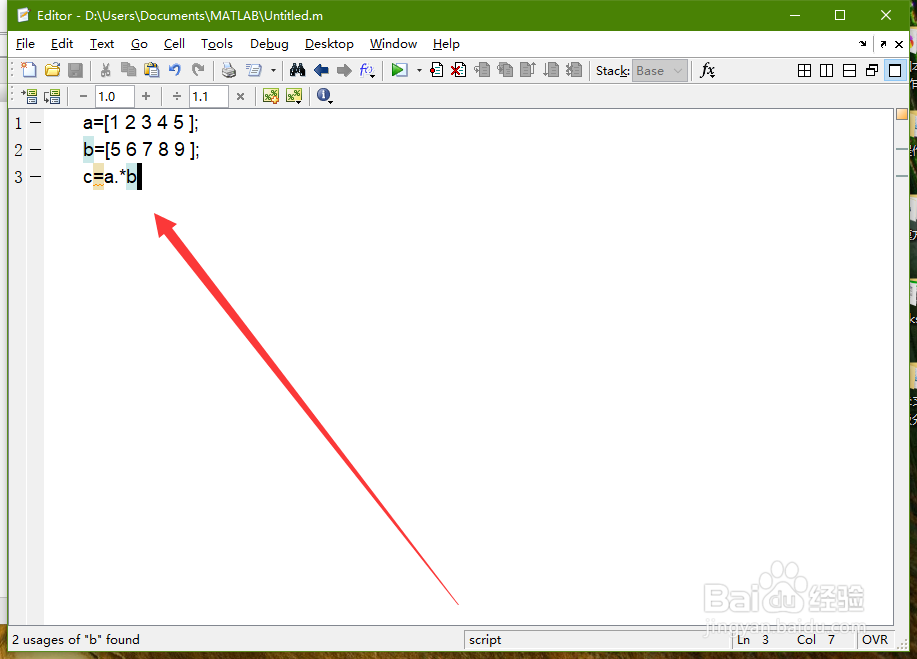Go back with the blue left arrow
The image size is (917, 659).
pos(321,70)
